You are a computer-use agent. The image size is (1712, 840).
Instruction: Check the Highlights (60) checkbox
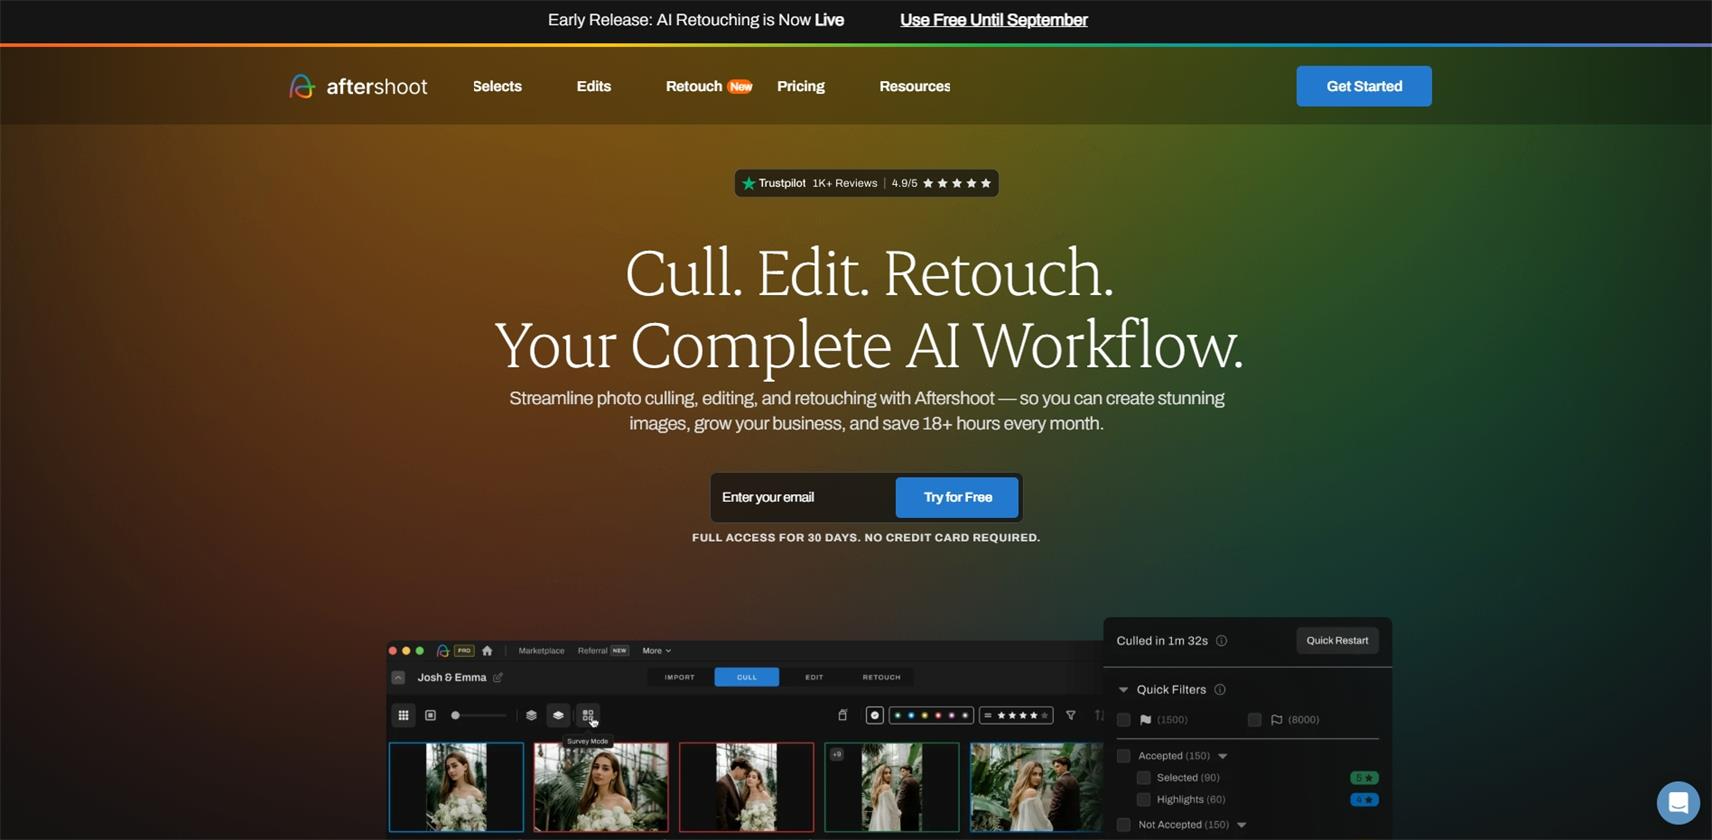(x=1143, y=800)
